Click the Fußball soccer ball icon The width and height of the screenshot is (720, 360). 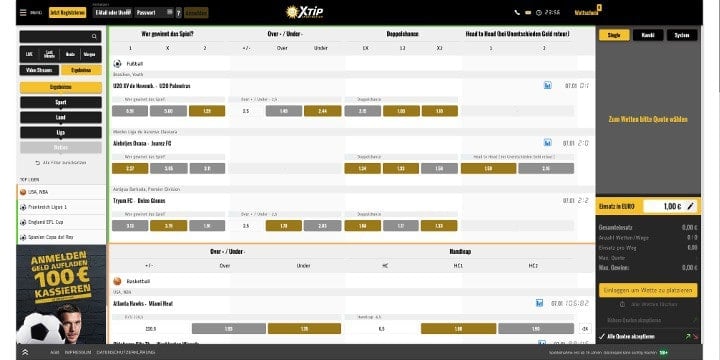point(117,64)
